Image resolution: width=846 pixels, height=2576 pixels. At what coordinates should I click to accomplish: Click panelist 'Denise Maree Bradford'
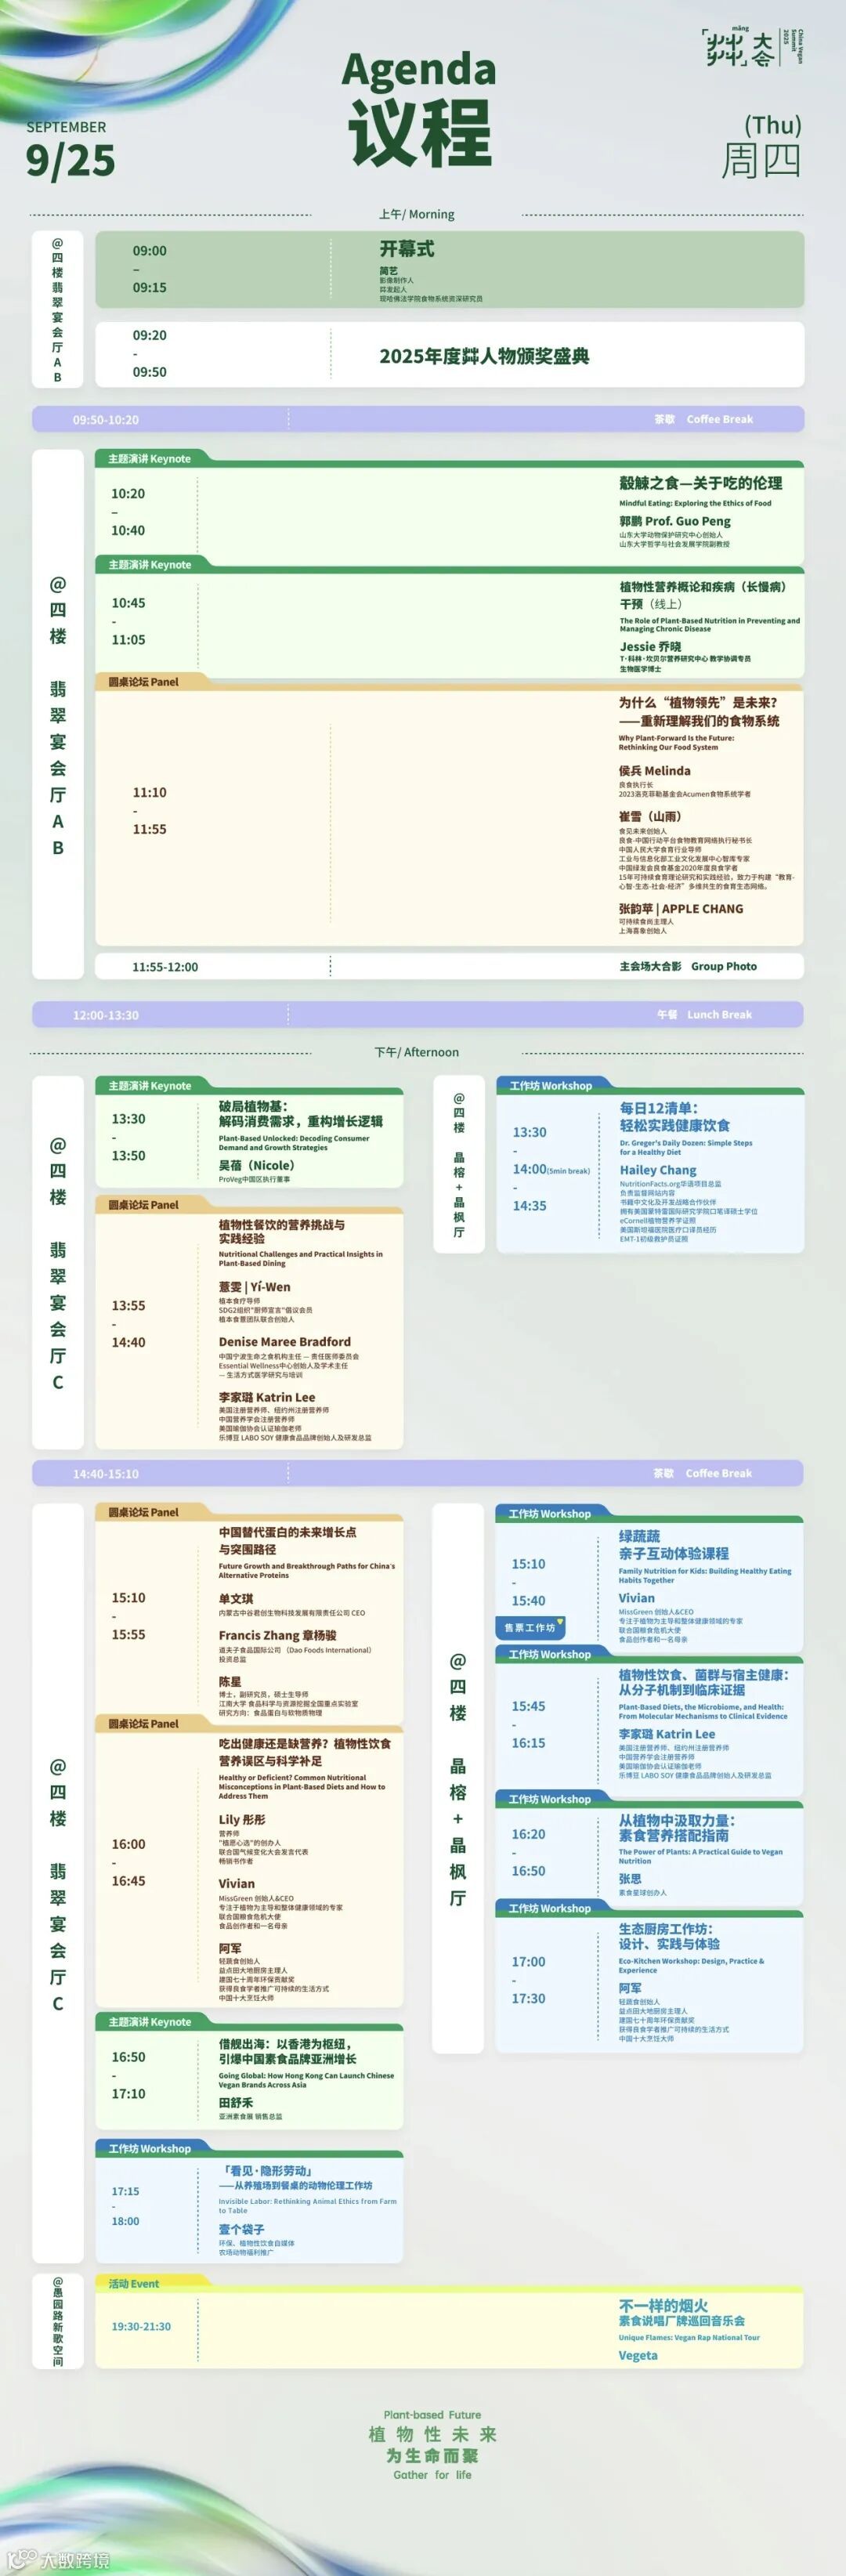(285, 1342)
